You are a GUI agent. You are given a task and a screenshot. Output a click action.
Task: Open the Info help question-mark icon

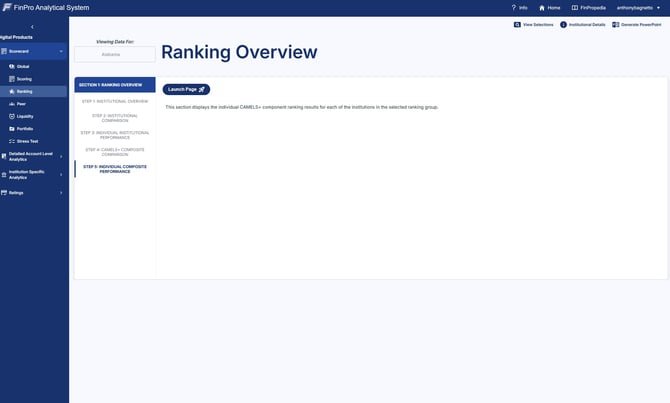click(514, 8)
